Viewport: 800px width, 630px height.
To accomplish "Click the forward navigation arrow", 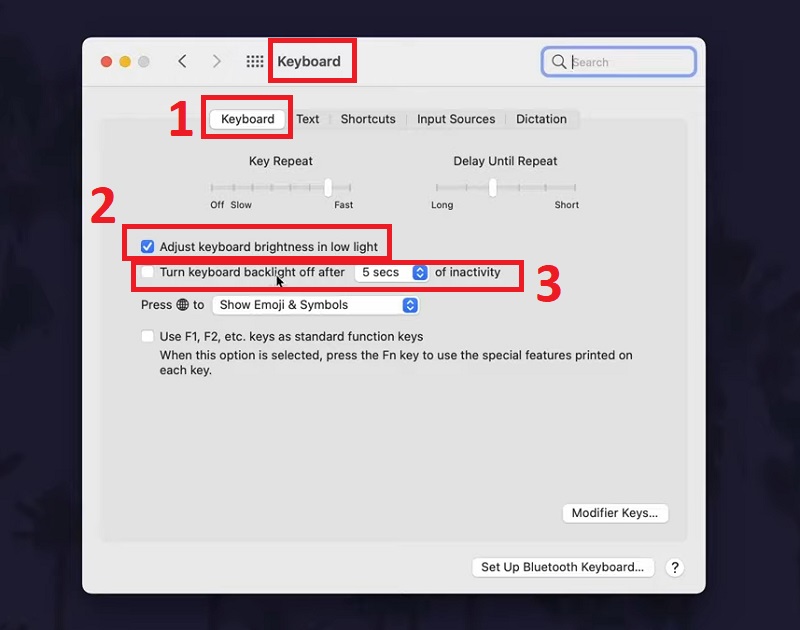I will point(216,61).
